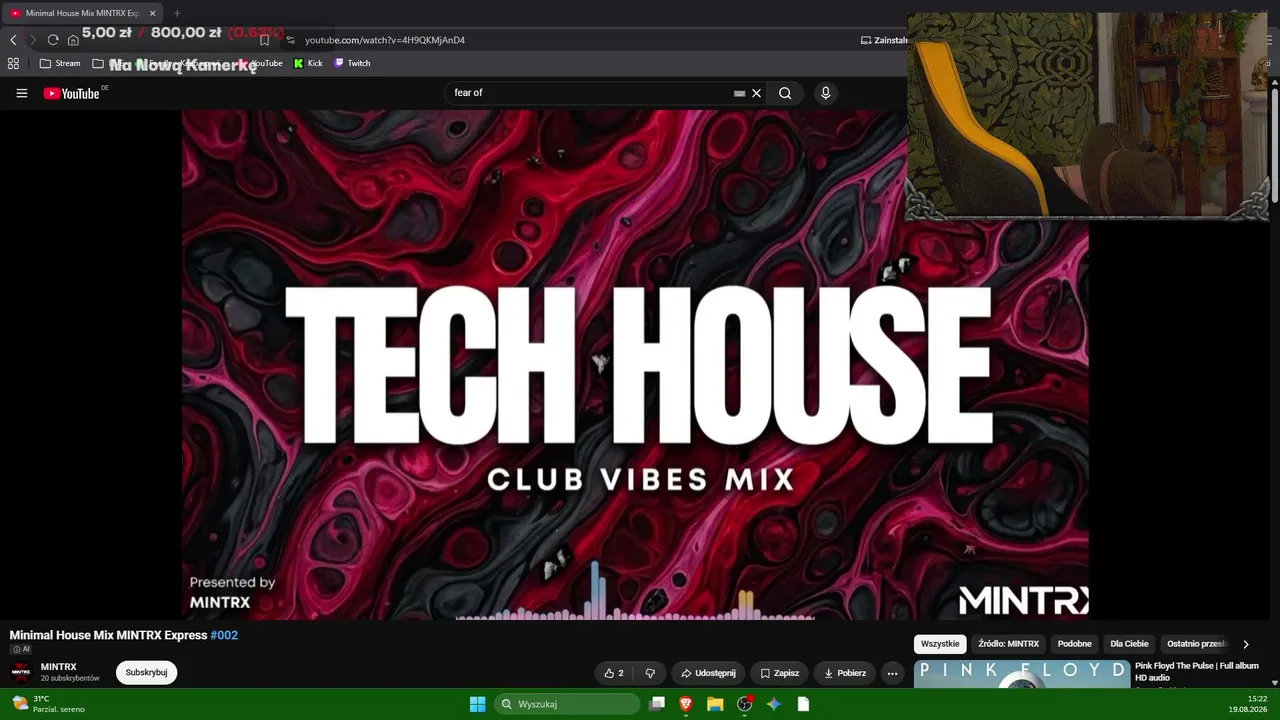The width and height of the screenshot is (1280, 720).
Task: Open the on-screen keyboard icon in search box
Action: click(739, 93)
